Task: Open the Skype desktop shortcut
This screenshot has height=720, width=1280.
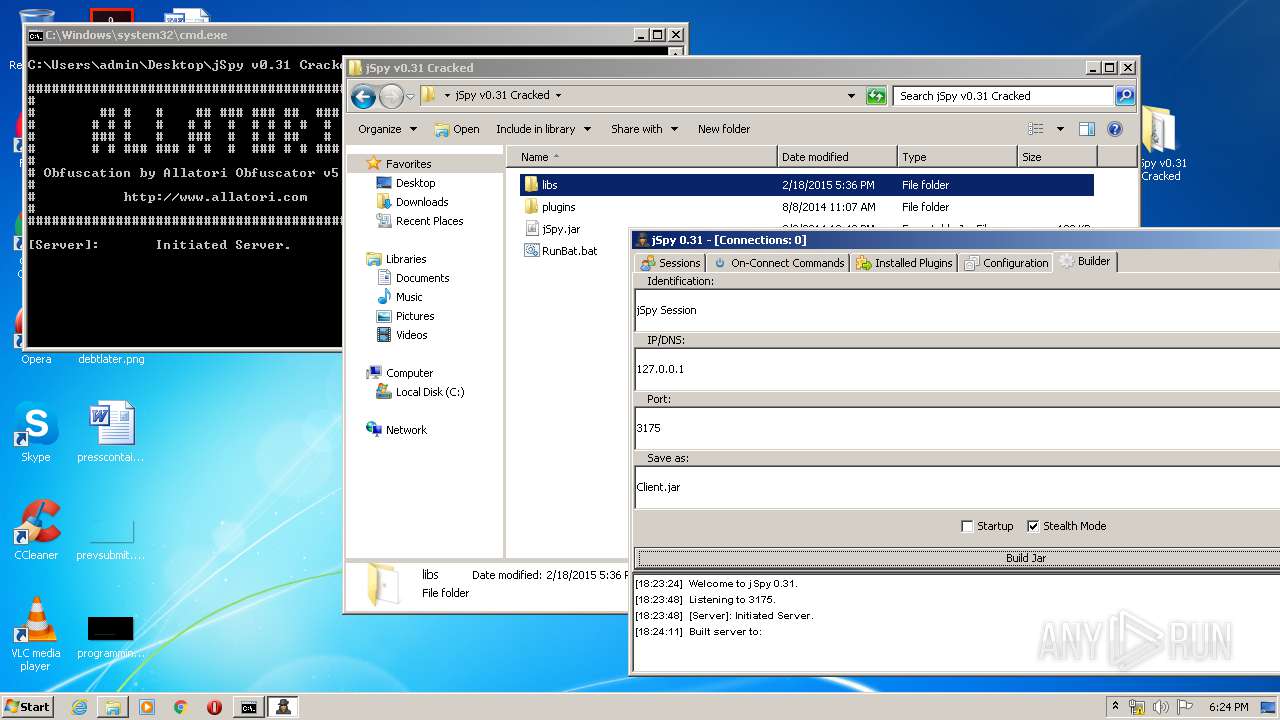Action: click(x=35, y=433)
